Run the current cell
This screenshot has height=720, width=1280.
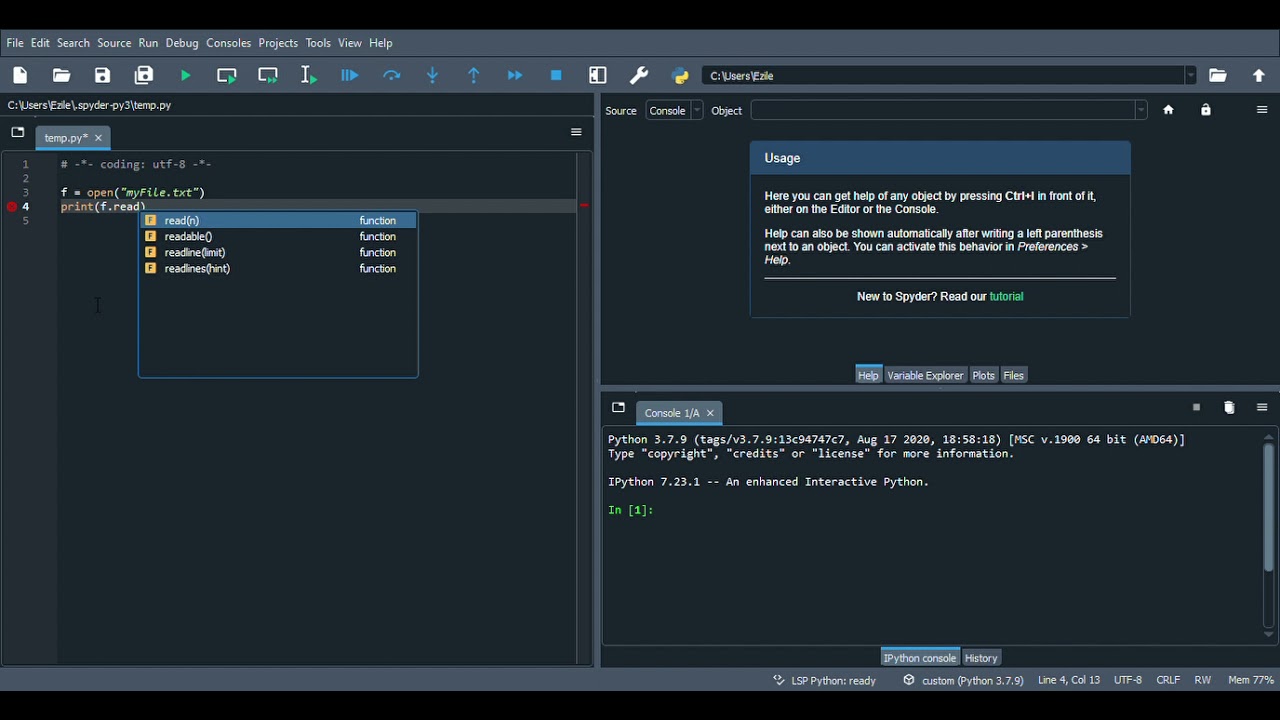pos(227,76)
